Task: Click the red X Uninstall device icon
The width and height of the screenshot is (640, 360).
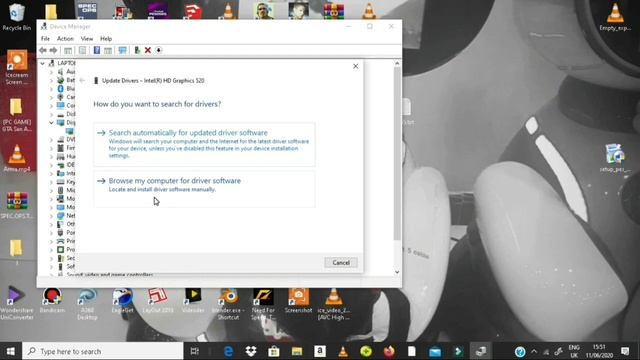Action: point(148,50)
